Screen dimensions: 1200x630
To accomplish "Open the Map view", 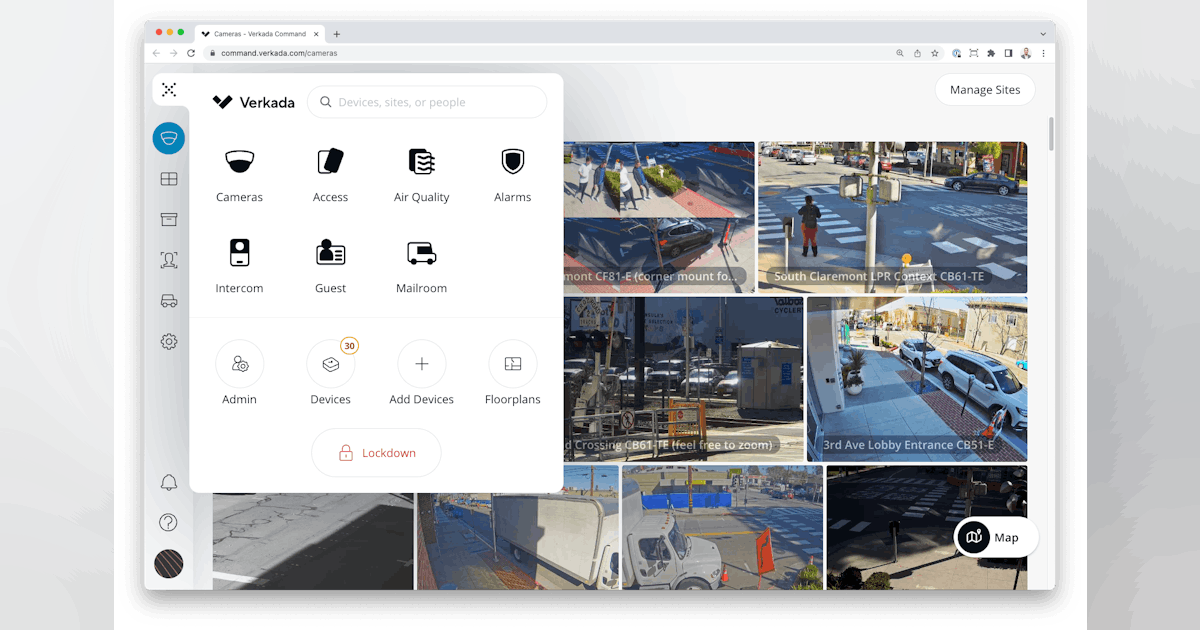I will [994, 537].
